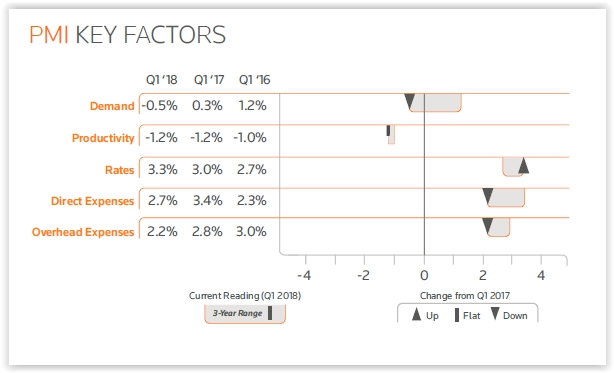
Task: Click the Flat bar icon in legend
Action: [x=457, y=315]
